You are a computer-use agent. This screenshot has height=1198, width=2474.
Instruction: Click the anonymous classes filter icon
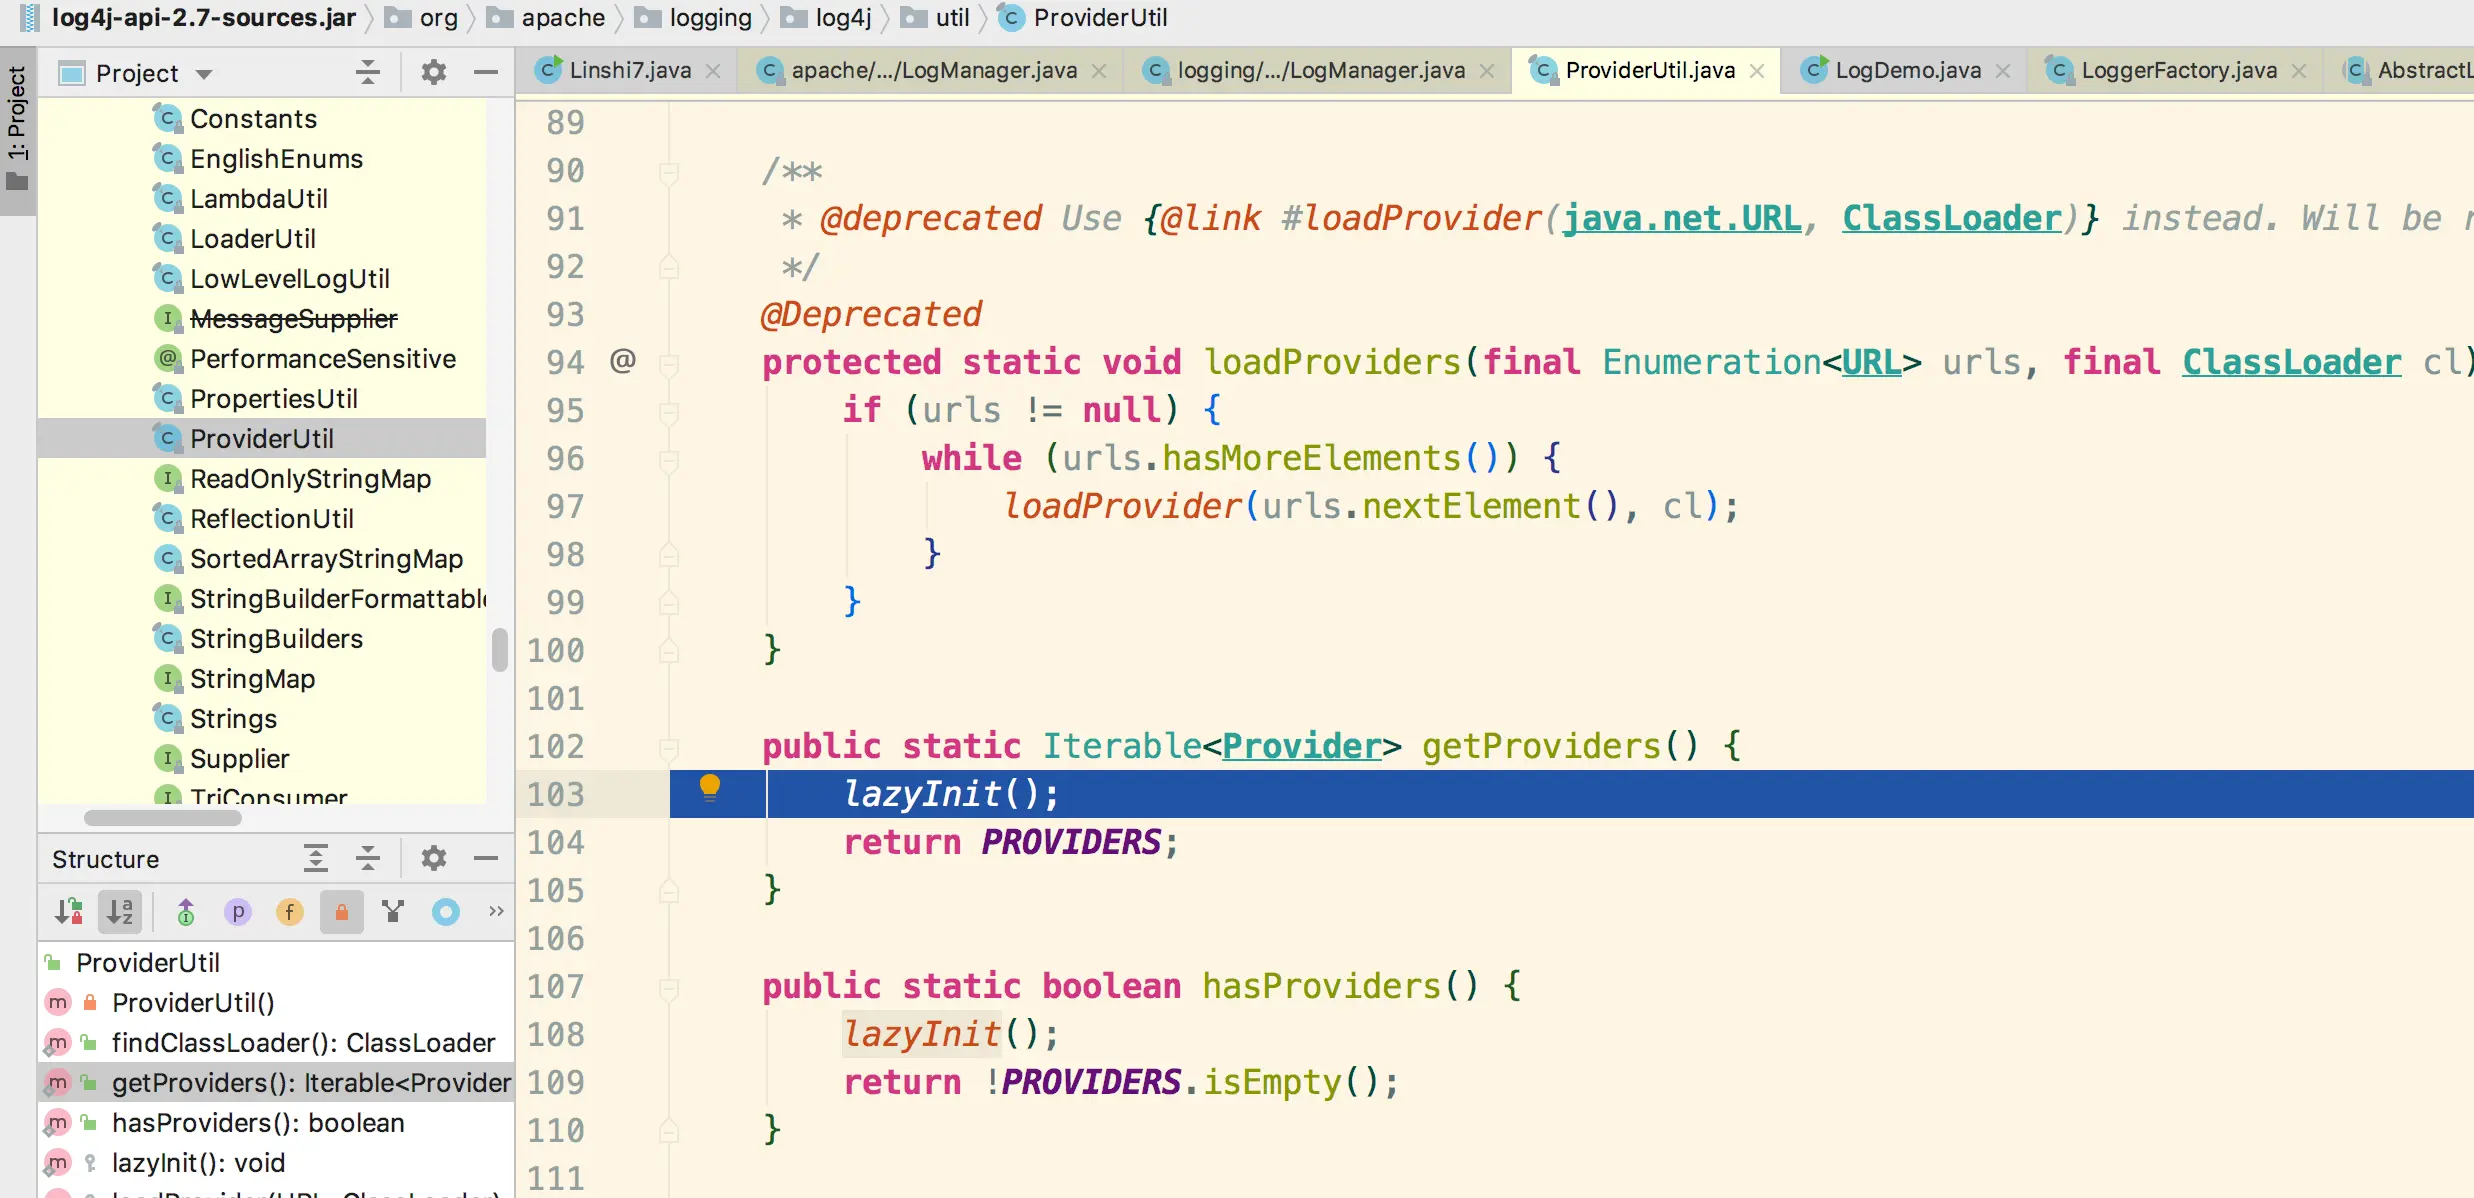(x=446, y=912)
